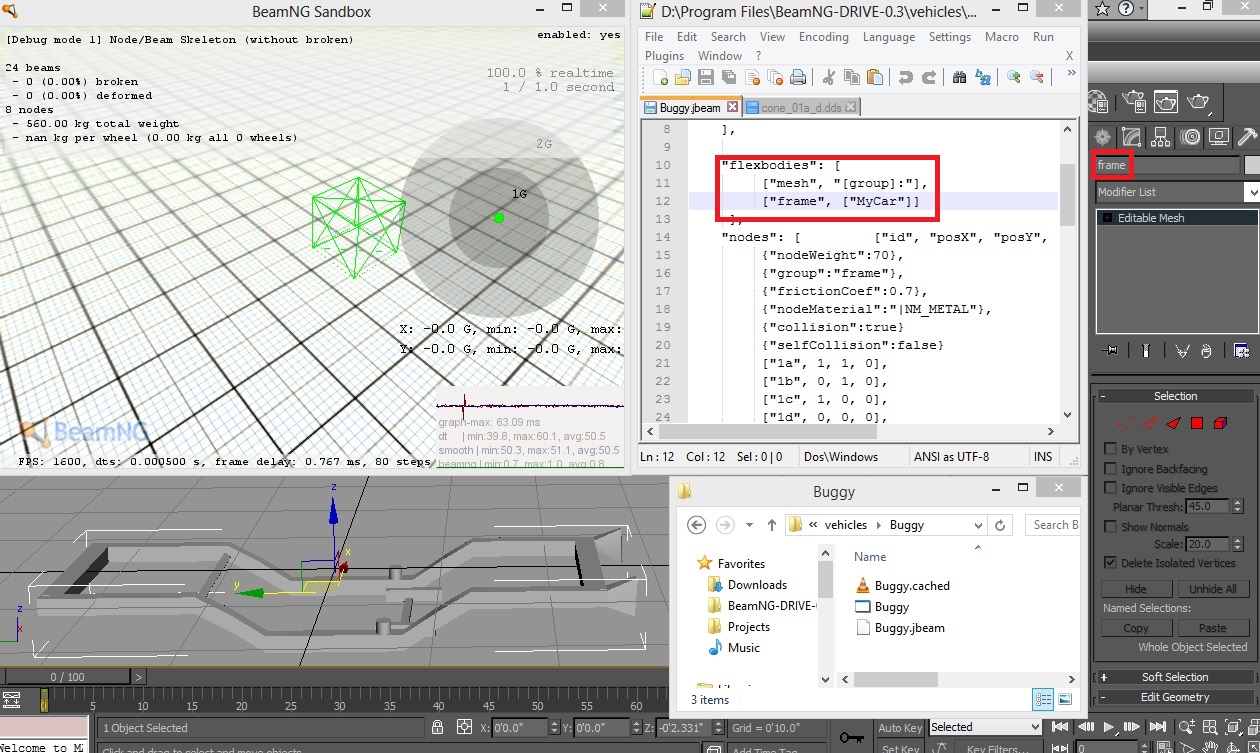The height and width of the screenshot is (753, 1260).
Task: Enable By Vertex checkbox
Action: click(1110, 449)
